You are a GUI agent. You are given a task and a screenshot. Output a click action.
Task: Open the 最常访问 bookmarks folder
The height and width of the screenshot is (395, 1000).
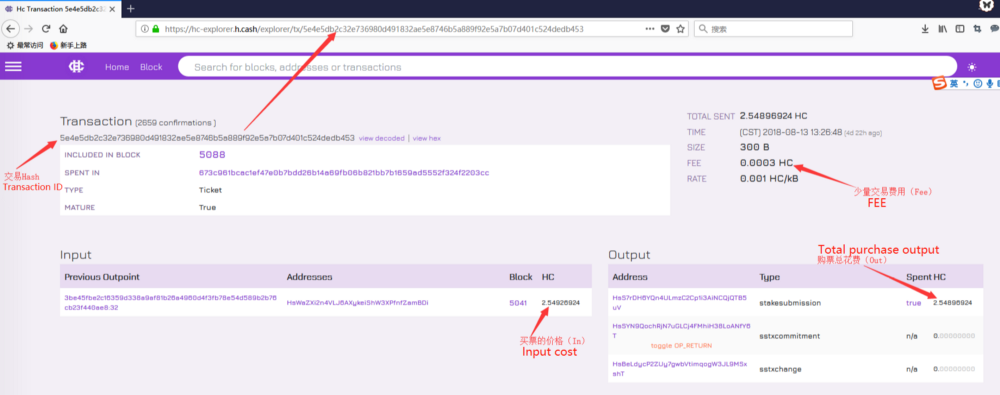click(x=25, y=45)
